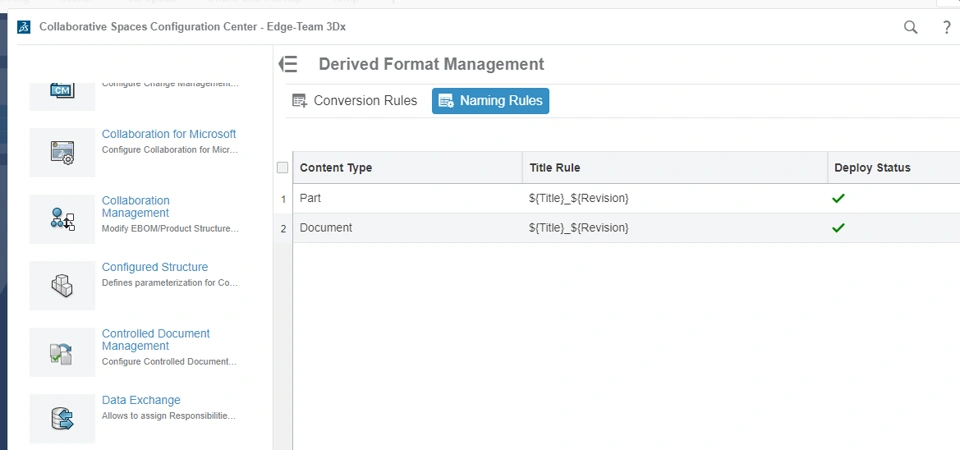Open the help question mark icon

[x=947, y=28]
